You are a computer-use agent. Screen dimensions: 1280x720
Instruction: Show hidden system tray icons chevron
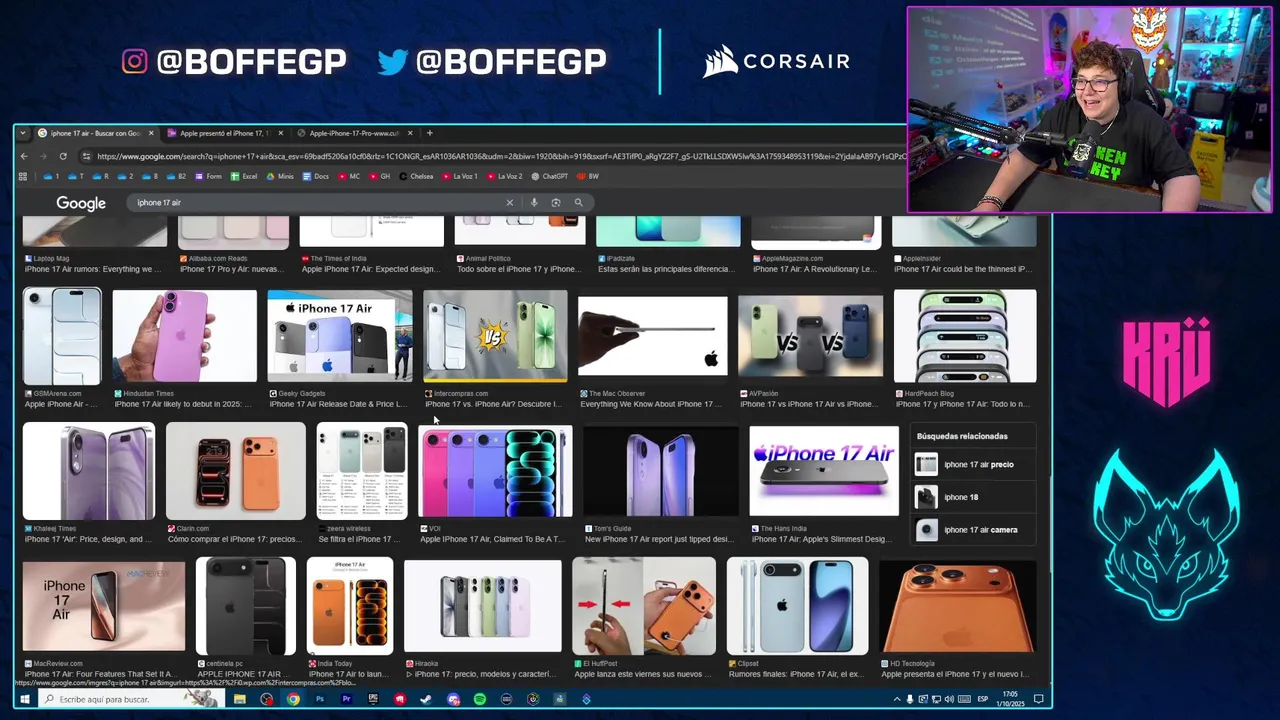(897, 699)
